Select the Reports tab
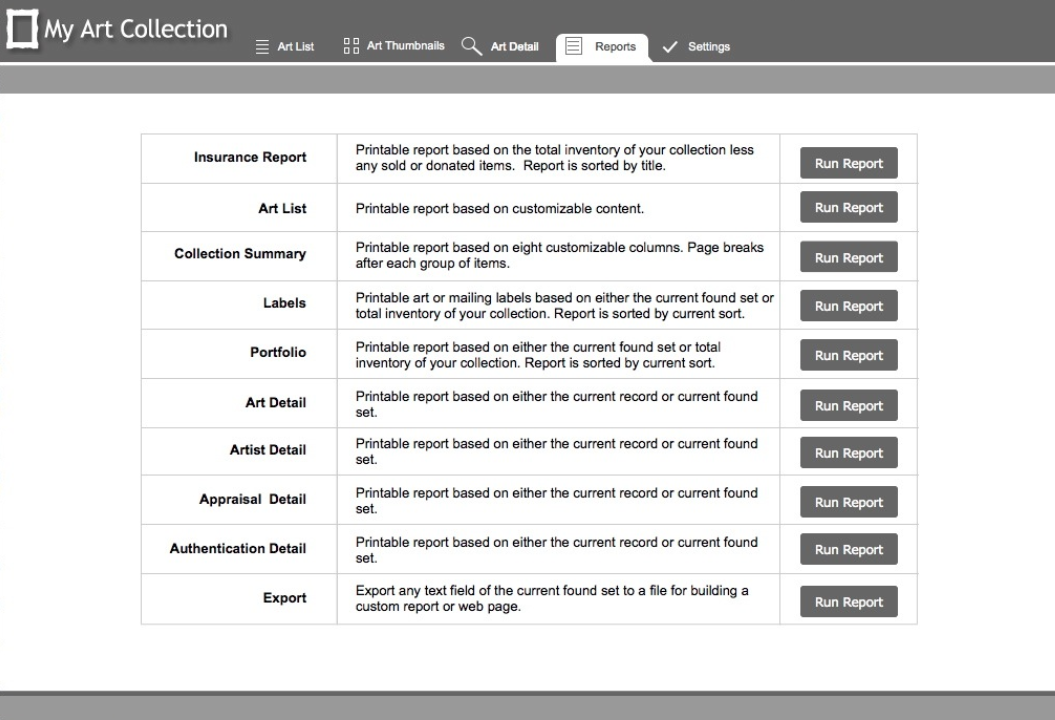Image resolution: width=1055 pixels, height=720 pixels. click(x=614, y=46)
